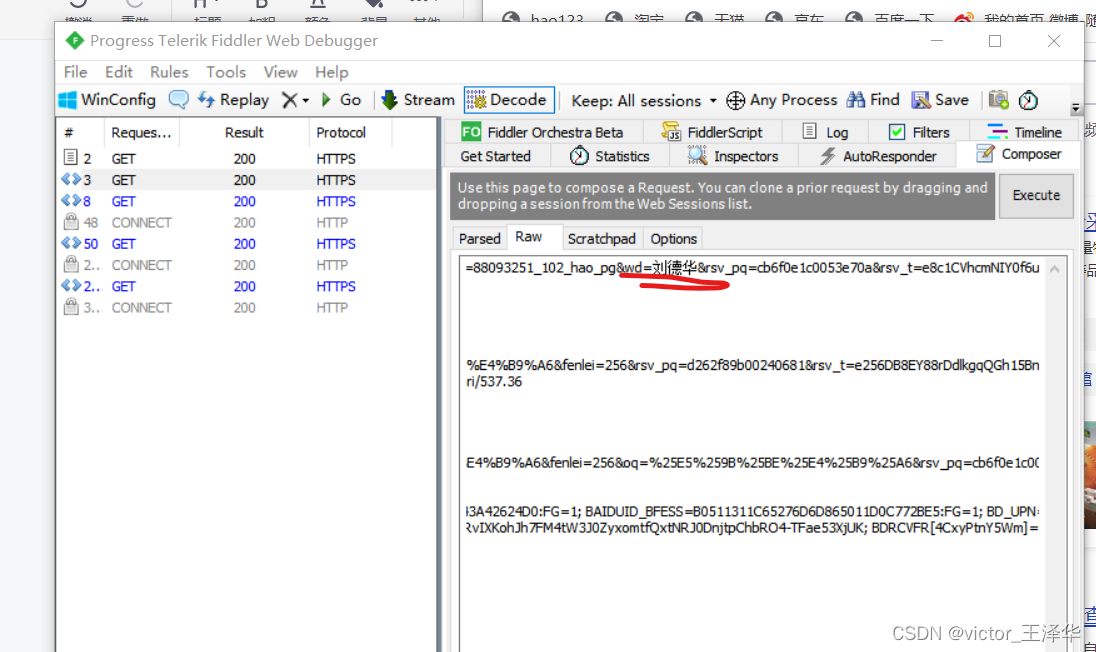Select the Composer tab
Image resolution: width=1096 pixels, height=652 pixels.
pyautogui.click(x=1018, y=154)
